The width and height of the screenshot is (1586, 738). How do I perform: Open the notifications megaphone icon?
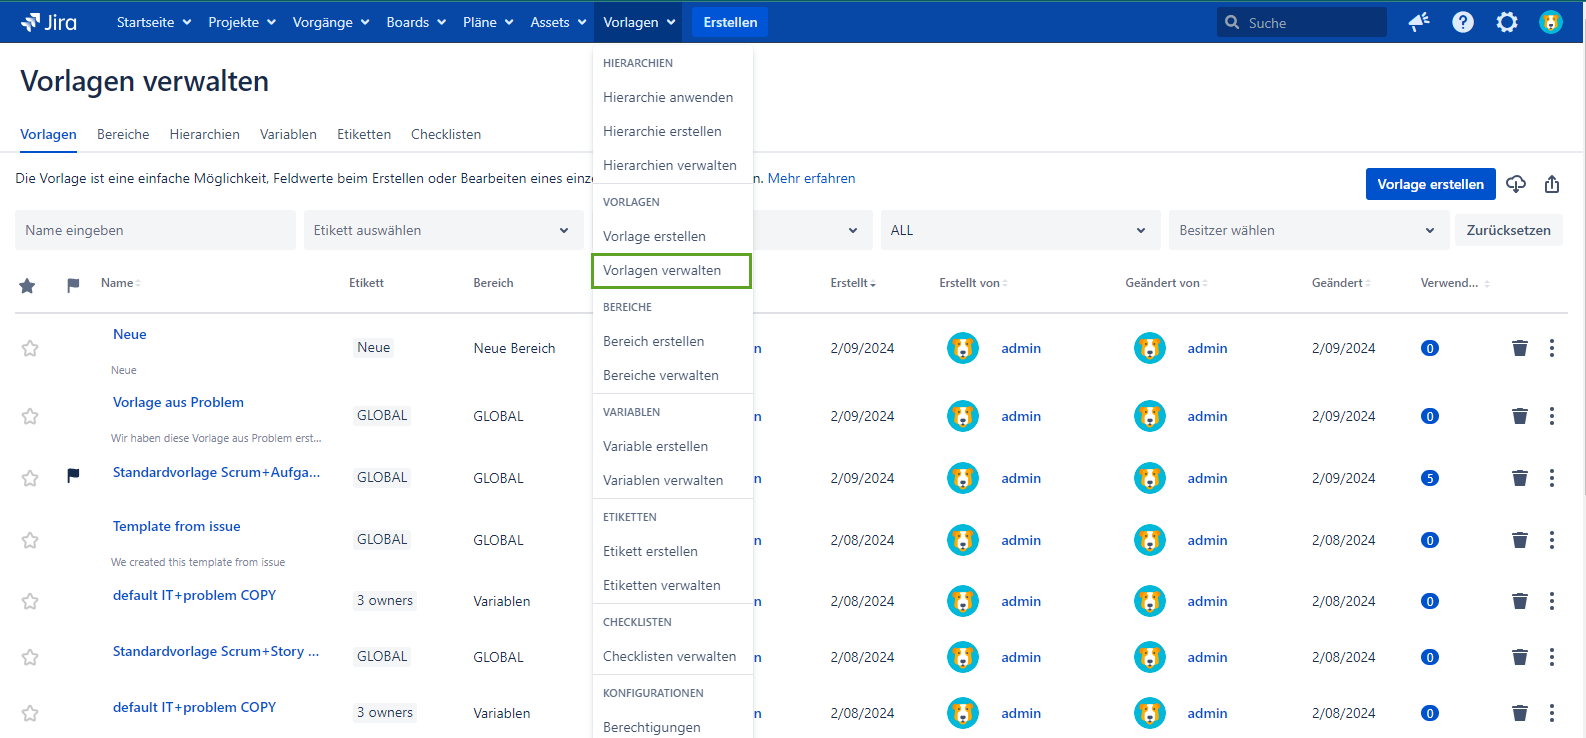[1418, 22]
